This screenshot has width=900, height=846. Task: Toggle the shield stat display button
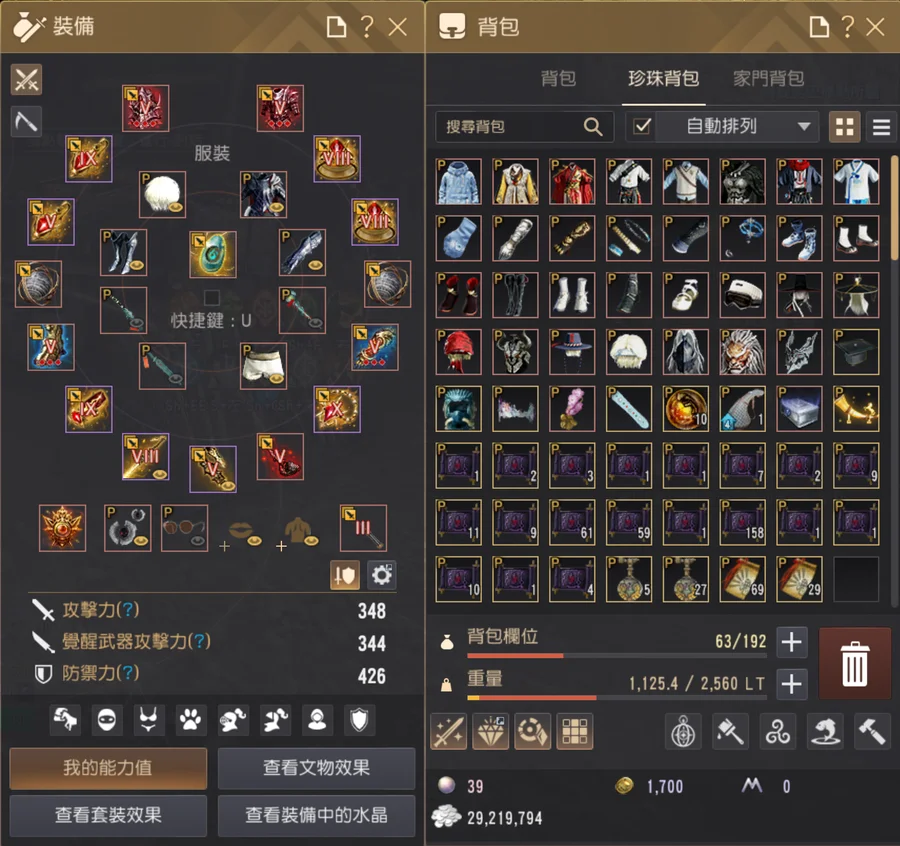pyautogui.click(x=345, y=575)
